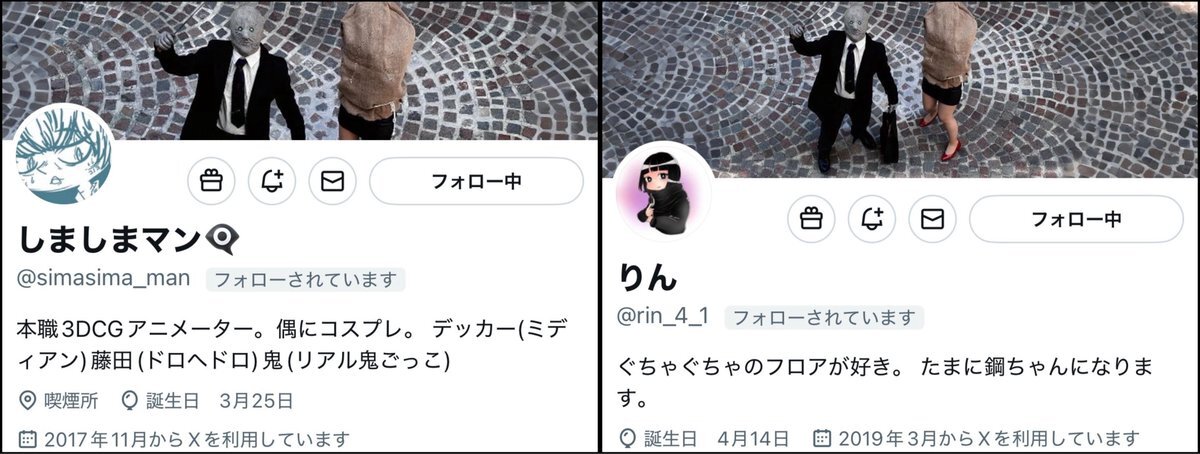Image resolution: width=1200 pixels, height=454 pixels.
Task: Click the @rin_4_1 handle
Action: coord(664,317)
